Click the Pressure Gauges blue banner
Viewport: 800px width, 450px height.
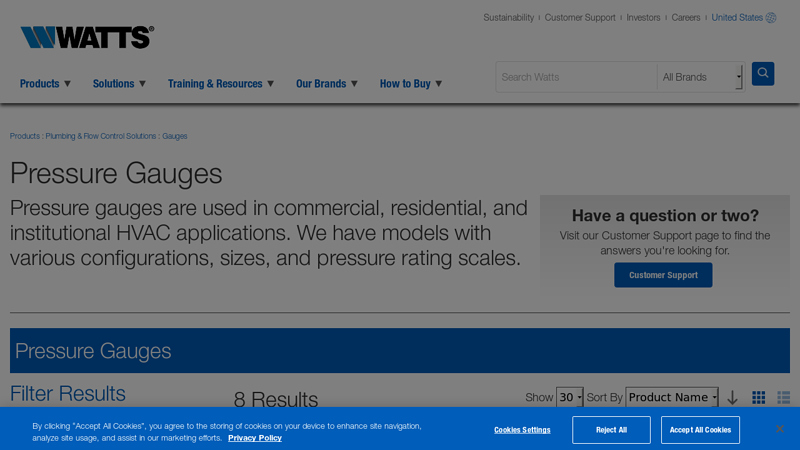click(399, 351)
